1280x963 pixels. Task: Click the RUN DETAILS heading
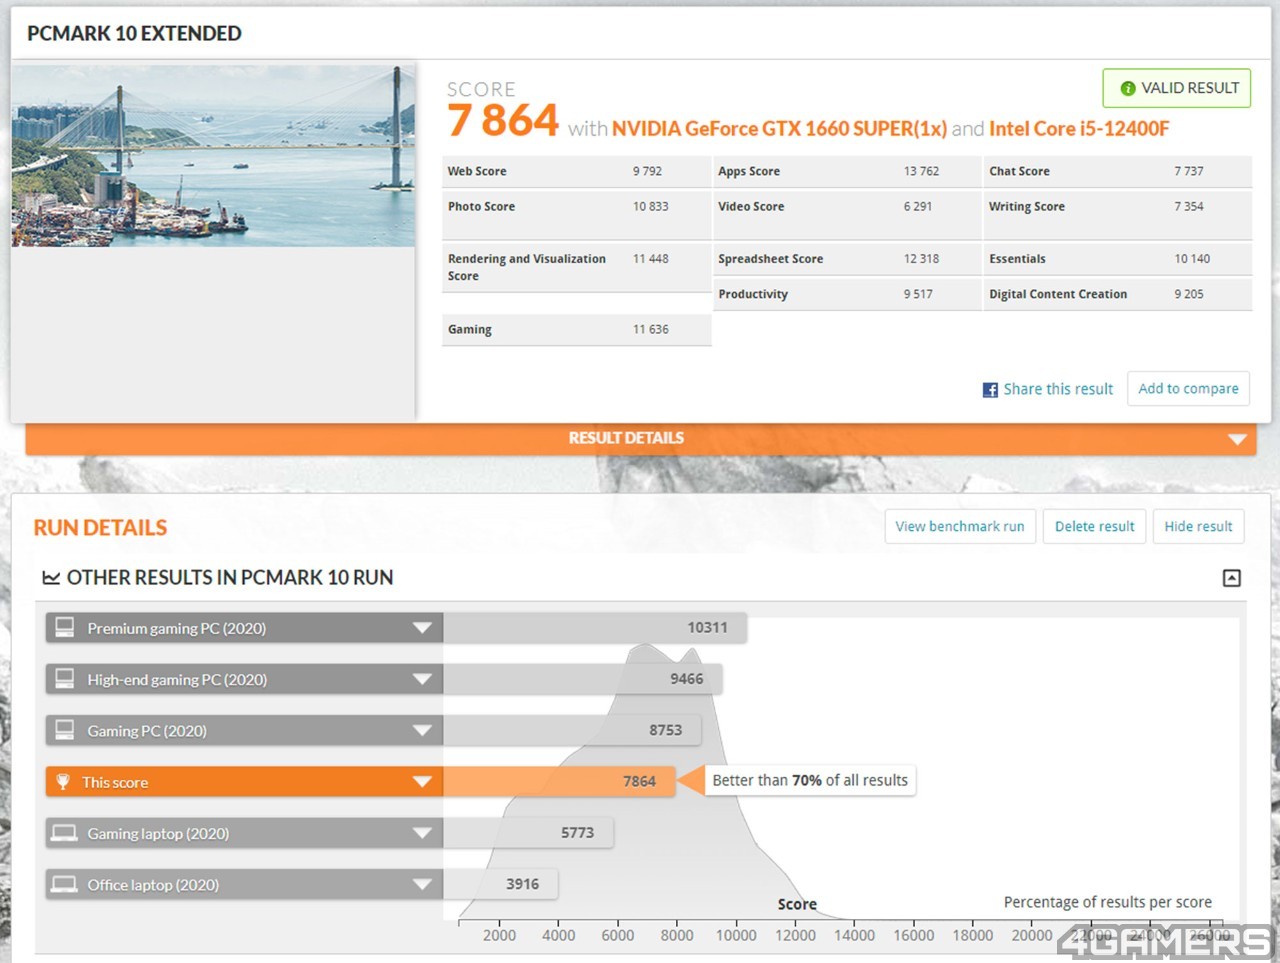point(100,528)
